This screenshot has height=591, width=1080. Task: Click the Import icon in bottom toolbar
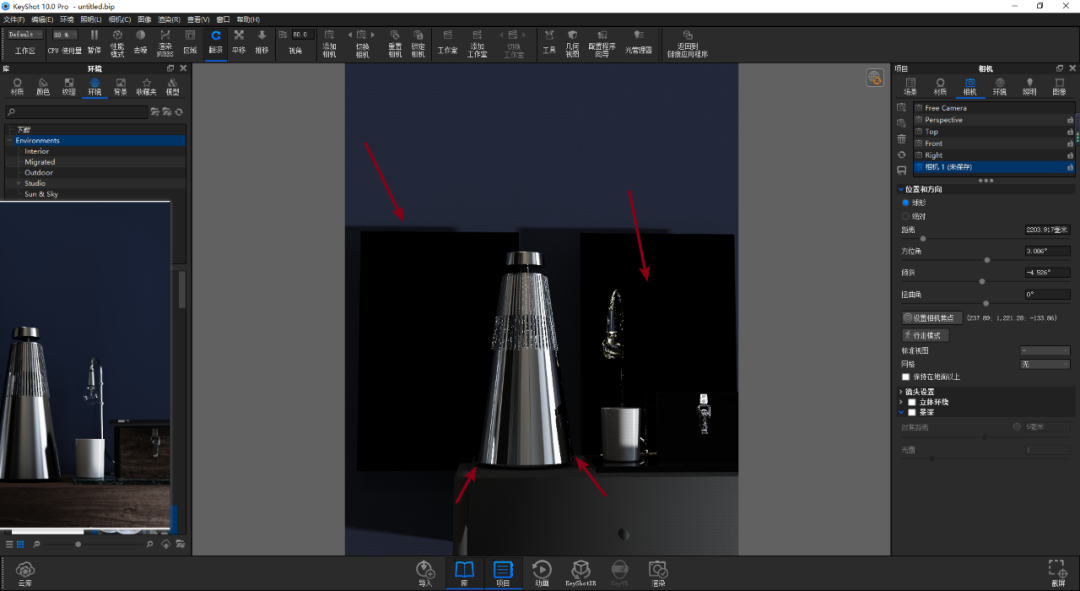tap(425, 573)
